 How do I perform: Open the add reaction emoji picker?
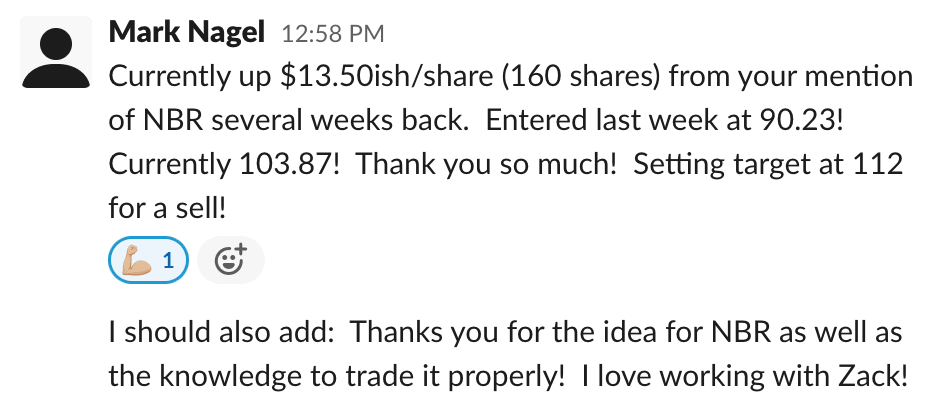(231, 262)
